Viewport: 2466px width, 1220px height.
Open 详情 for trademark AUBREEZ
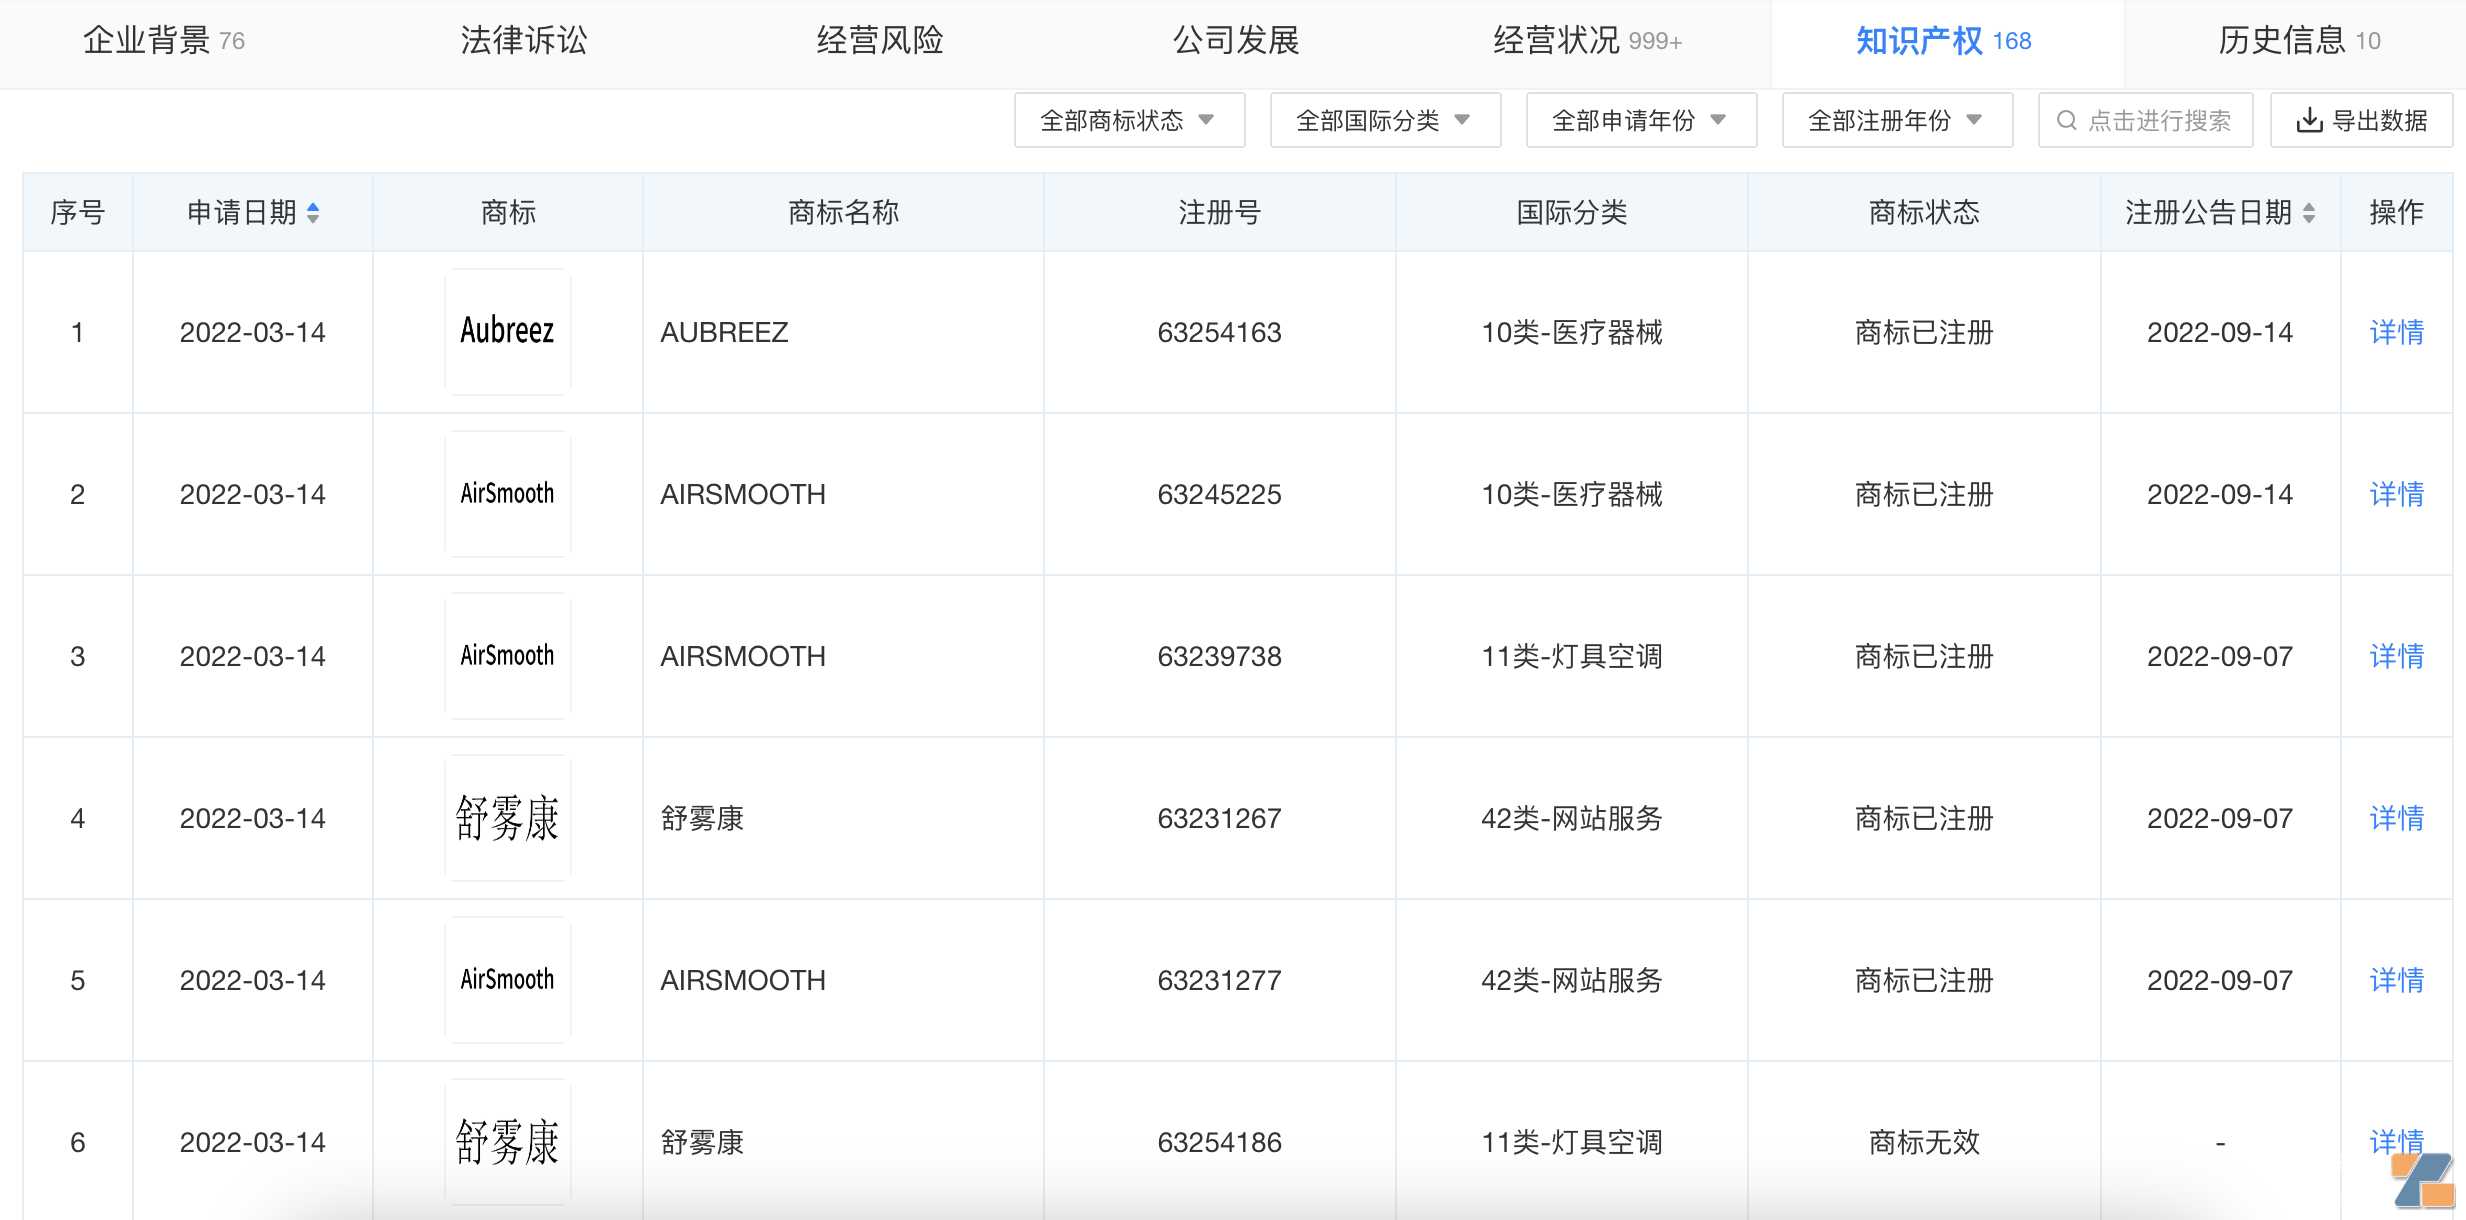click(2397, 332)
